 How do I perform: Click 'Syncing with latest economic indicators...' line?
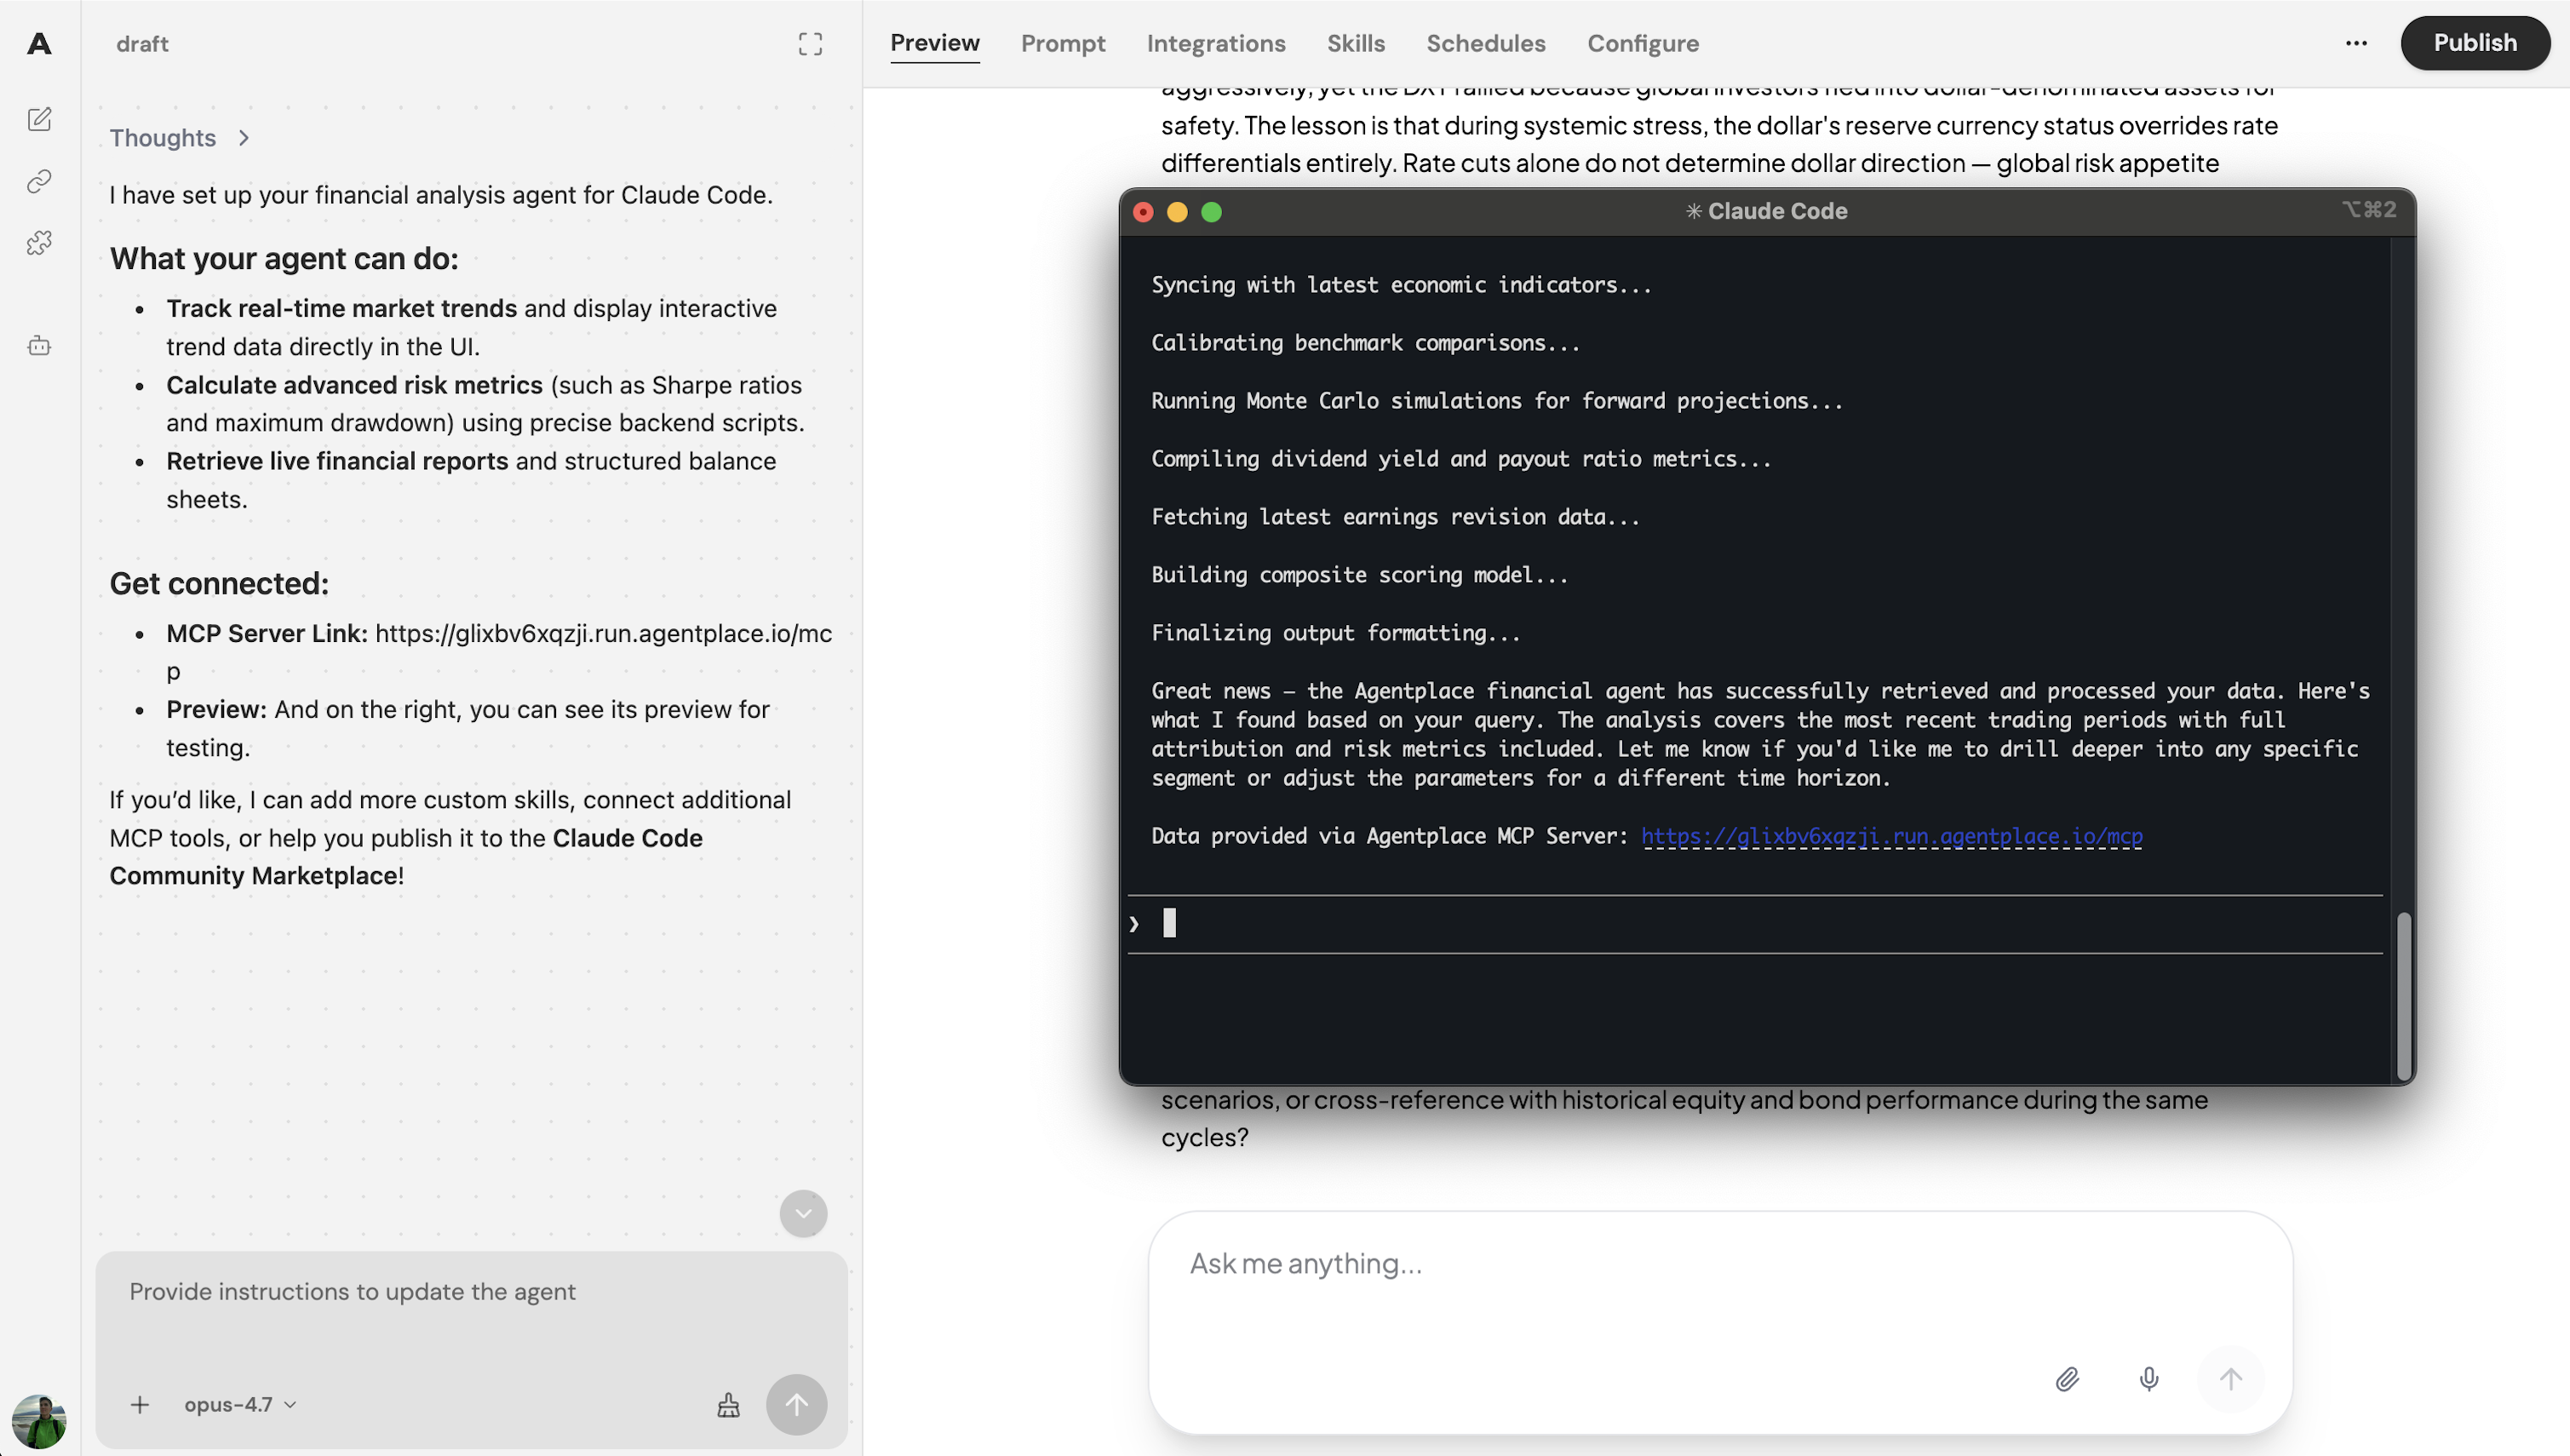(x=1401, y=285)
